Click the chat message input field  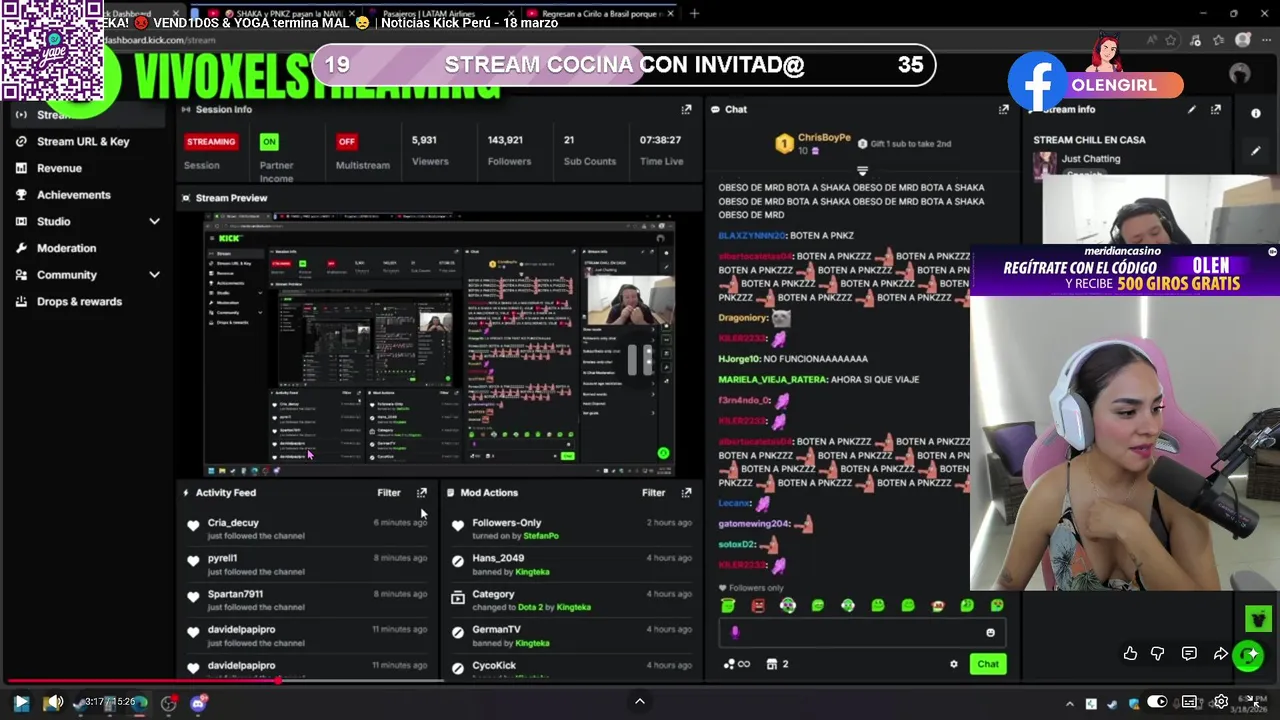(x=860, y=632)
